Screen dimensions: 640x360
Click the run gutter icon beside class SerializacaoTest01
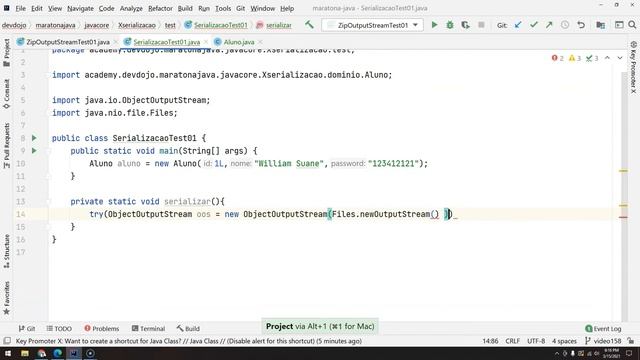pos(34,138)
